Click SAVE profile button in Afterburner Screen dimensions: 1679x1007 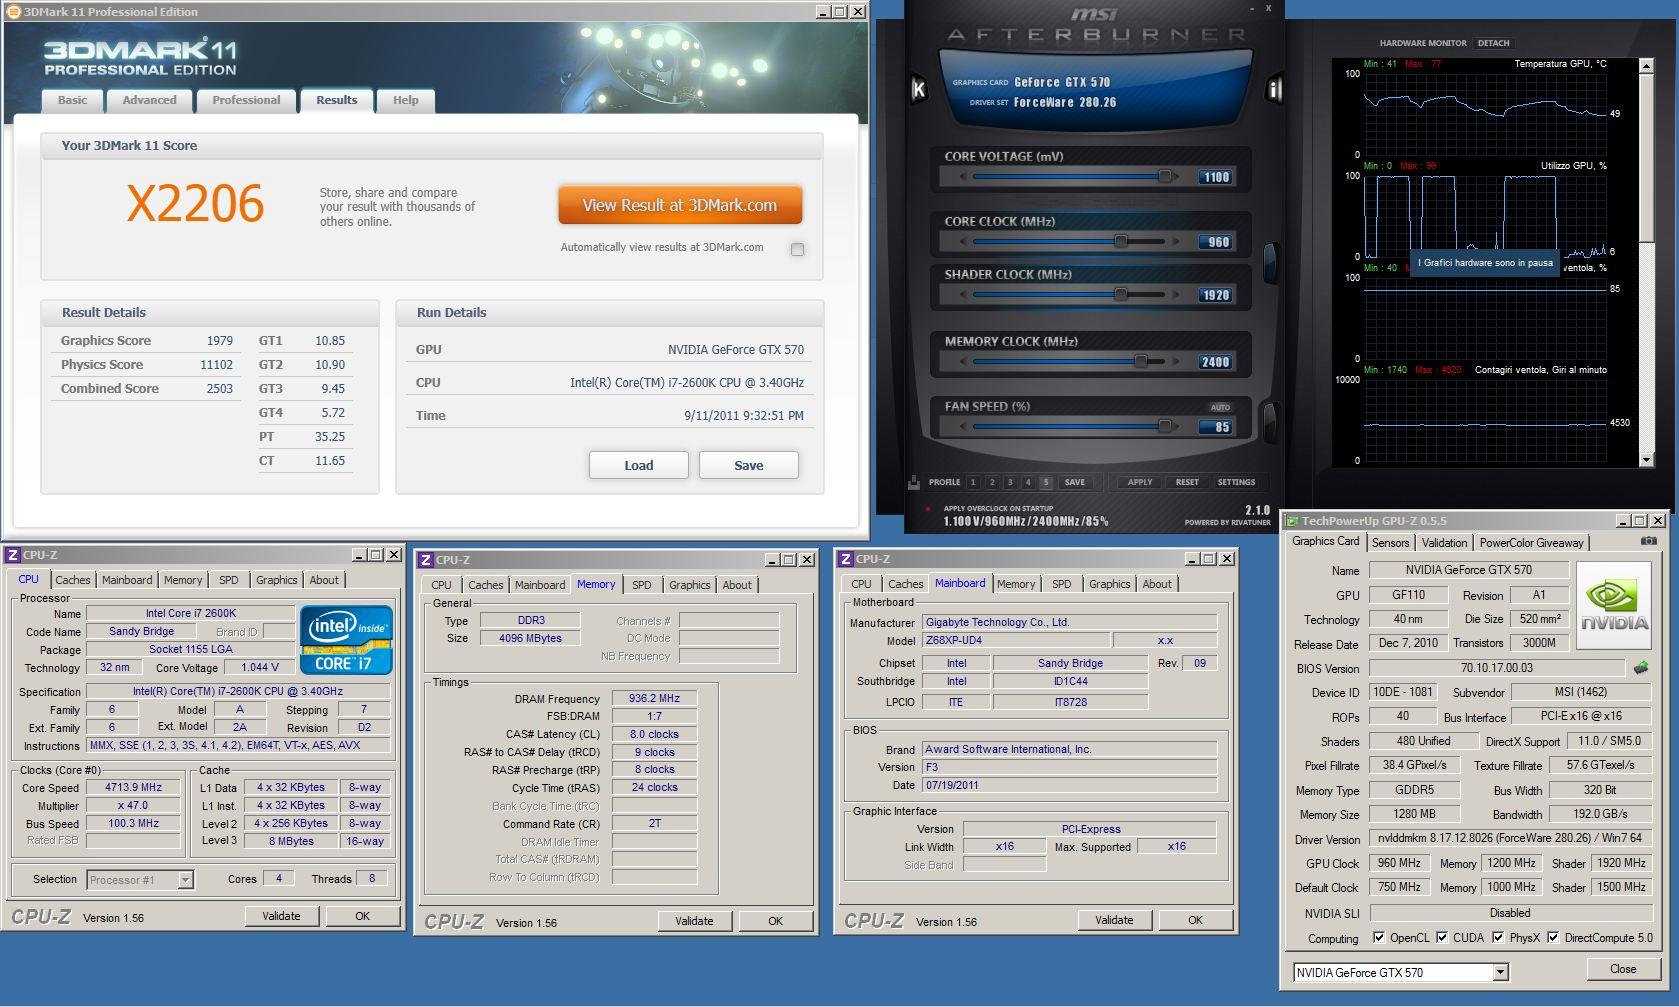(x=1075, y=482)
